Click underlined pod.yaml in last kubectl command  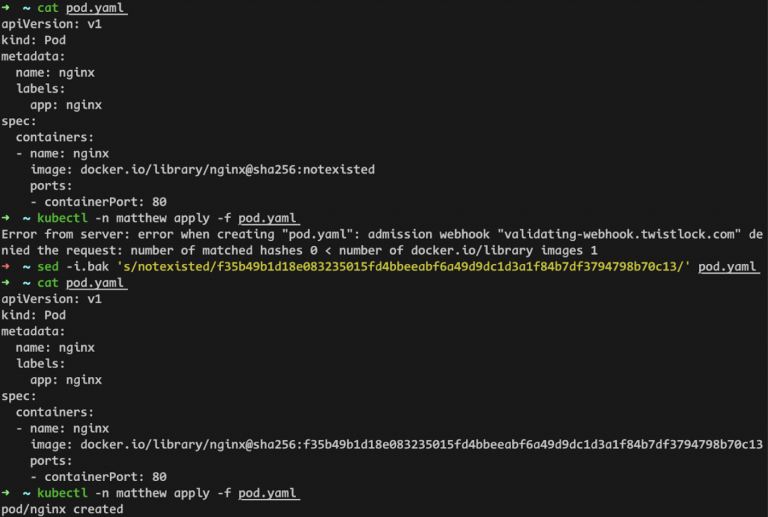coord(267,493)
